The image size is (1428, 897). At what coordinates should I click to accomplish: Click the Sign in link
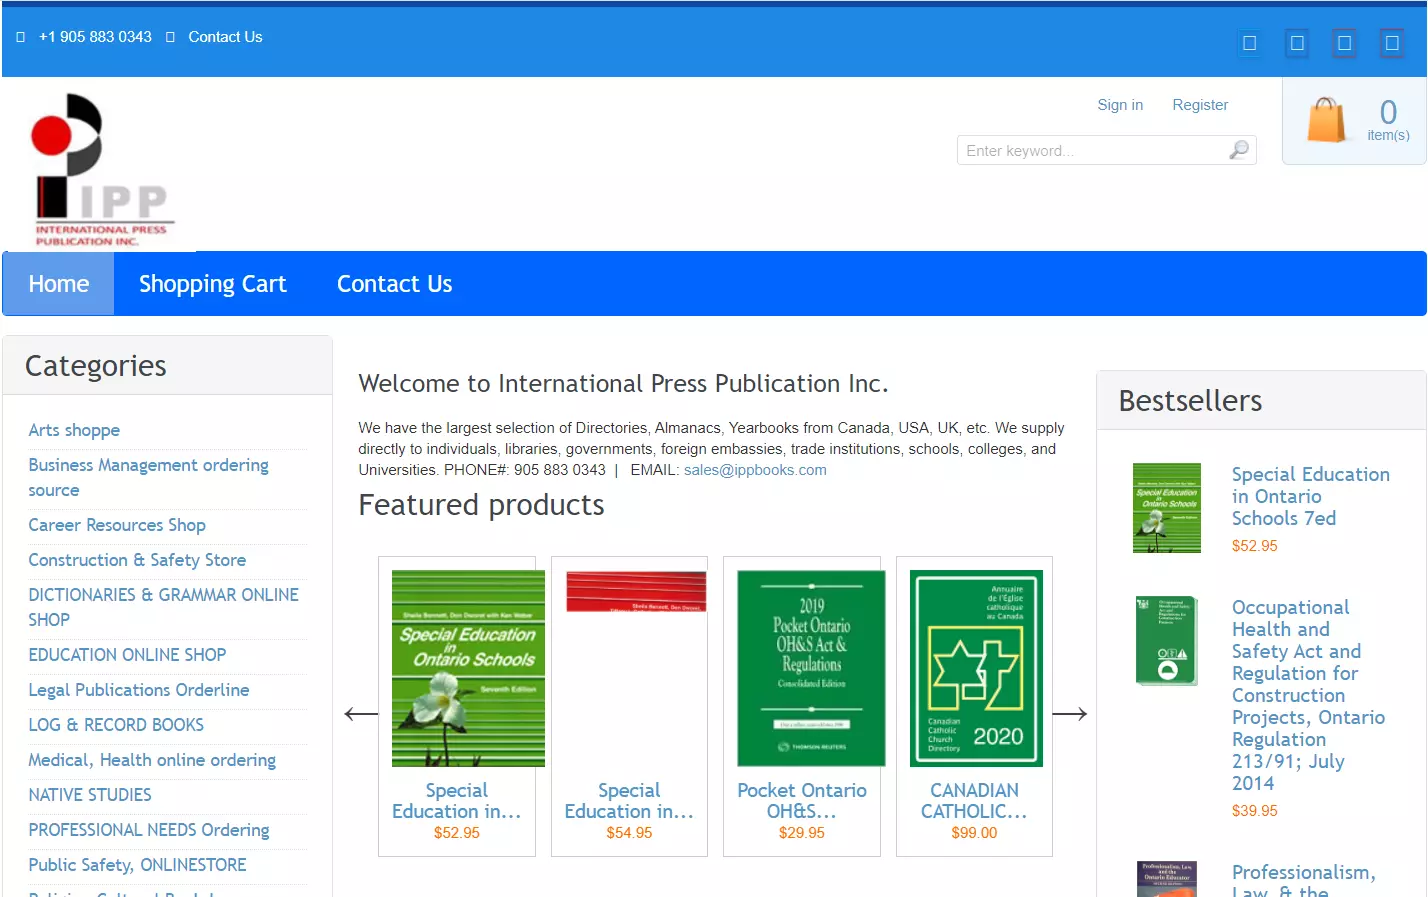(1119, 105)
